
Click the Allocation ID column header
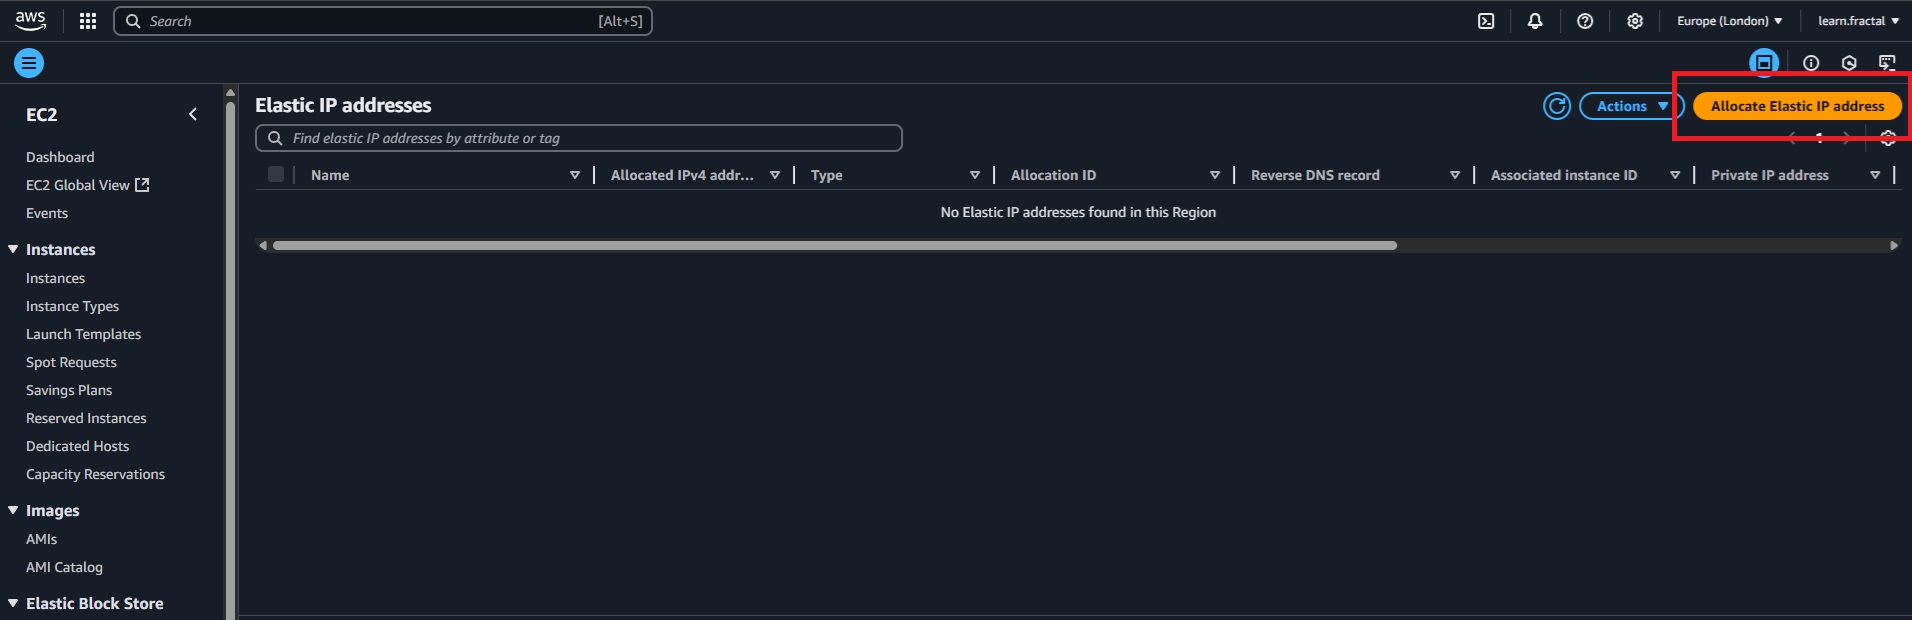point(1053,175)
